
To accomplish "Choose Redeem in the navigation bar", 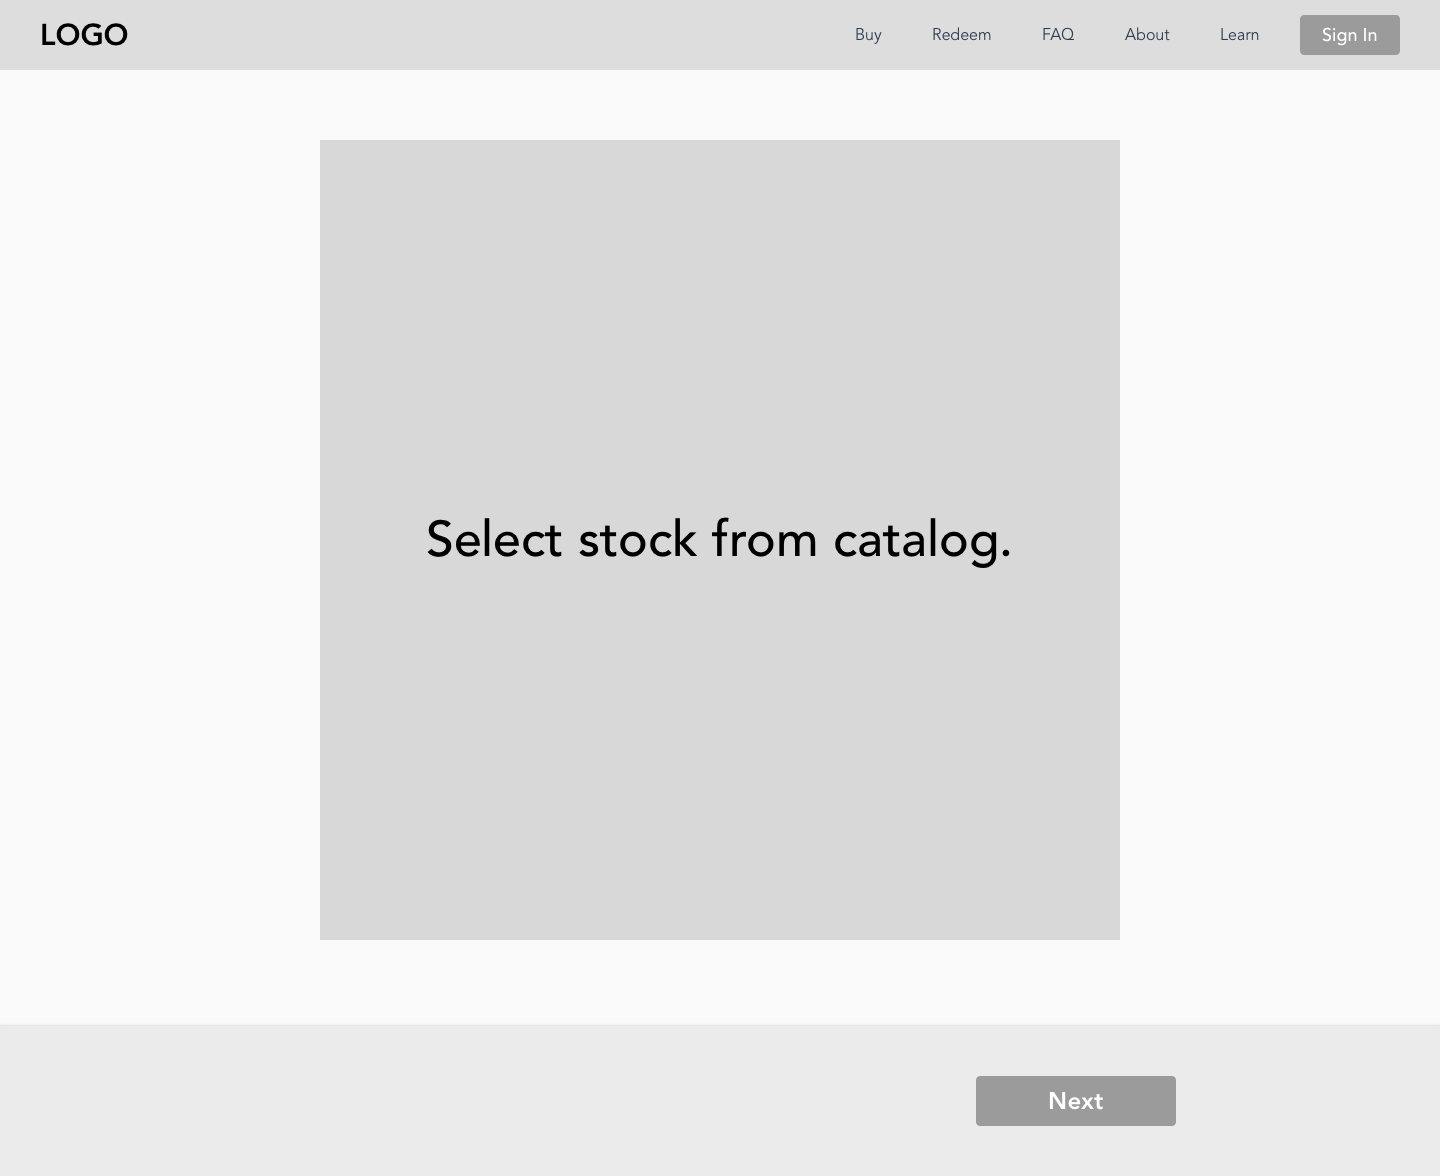I will [961, 35].
